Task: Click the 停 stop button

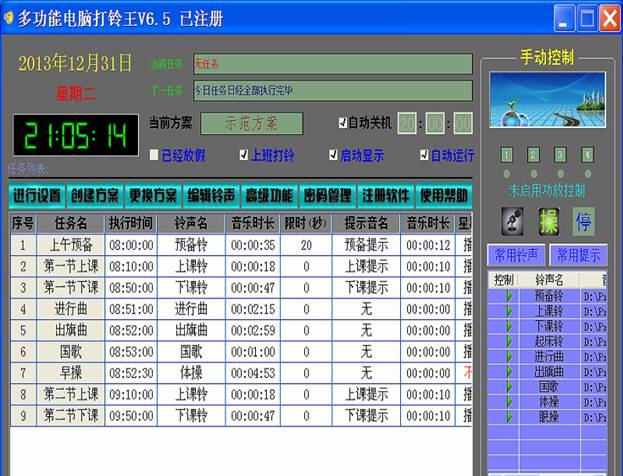Action: click(x=584, y=221)
